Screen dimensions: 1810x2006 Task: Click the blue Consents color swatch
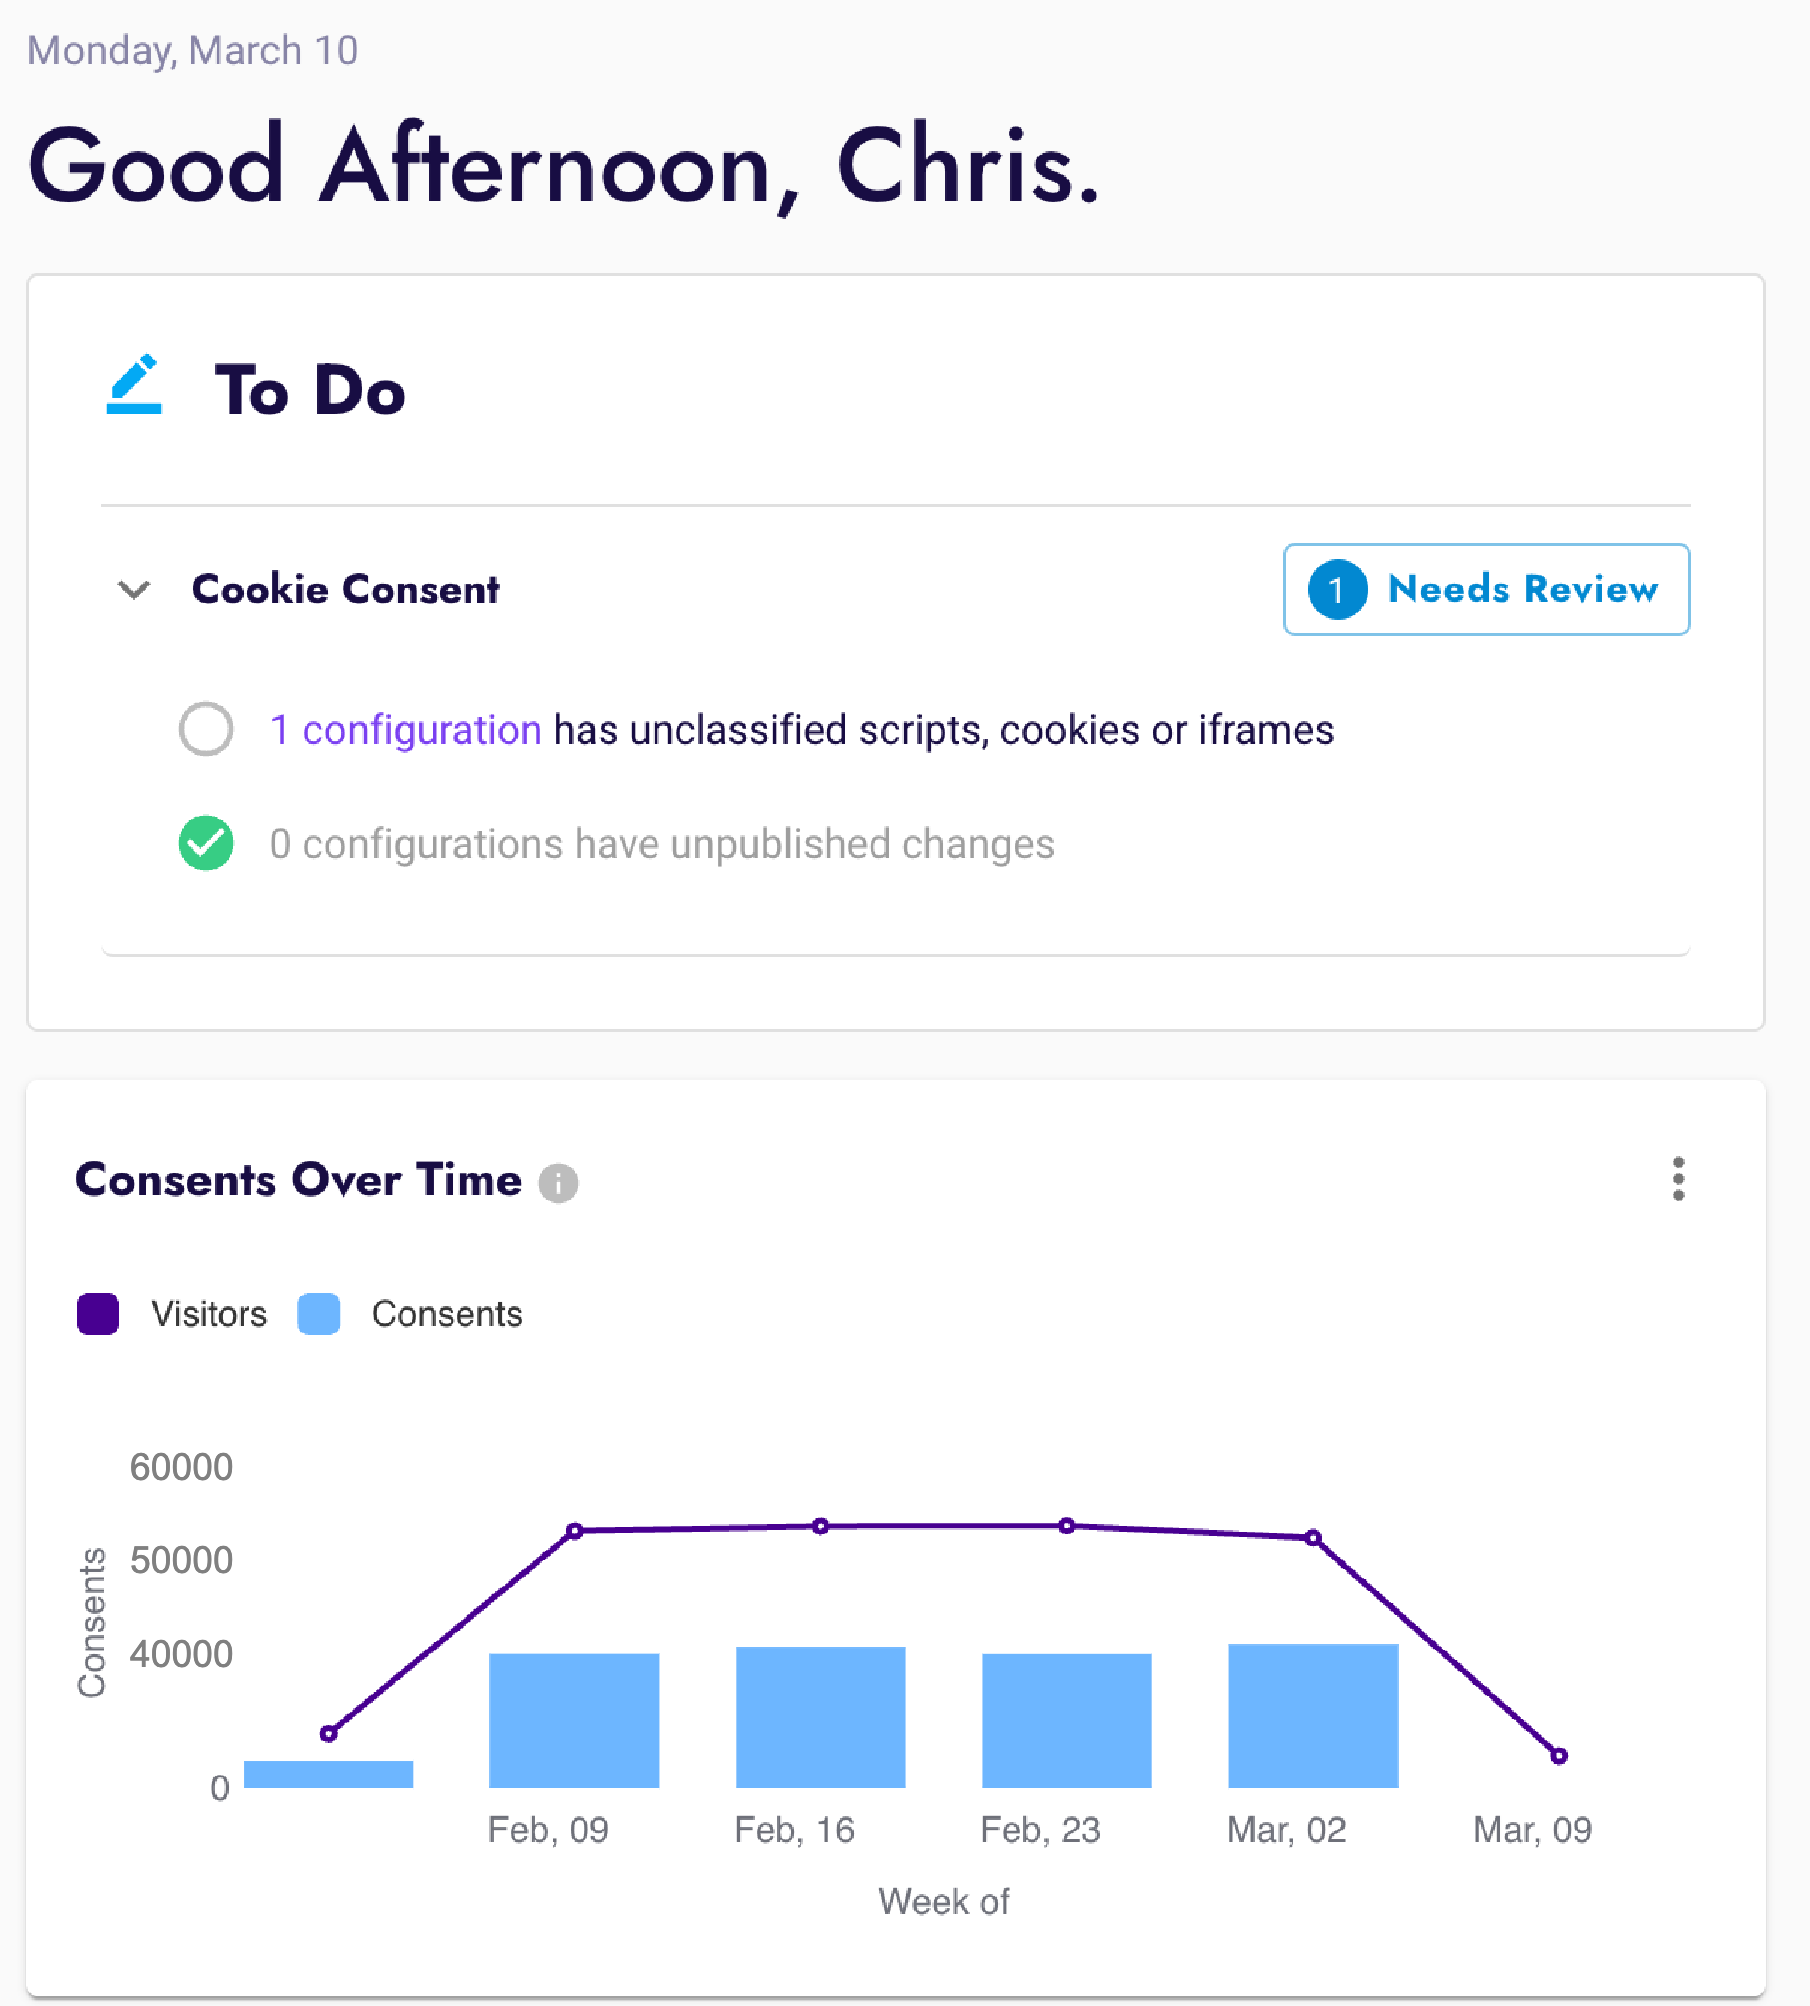coord(319,1314)
